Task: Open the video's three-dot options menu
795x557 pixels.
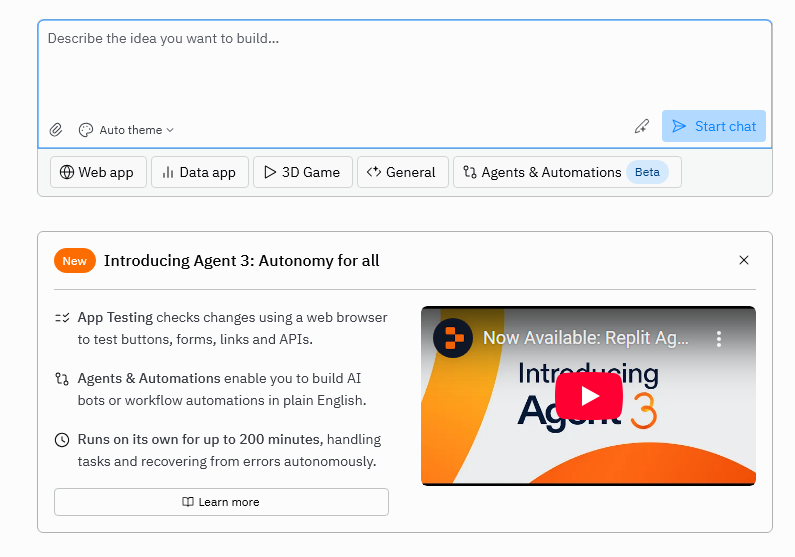Action: pyautogui.click(x=718, y=339)
